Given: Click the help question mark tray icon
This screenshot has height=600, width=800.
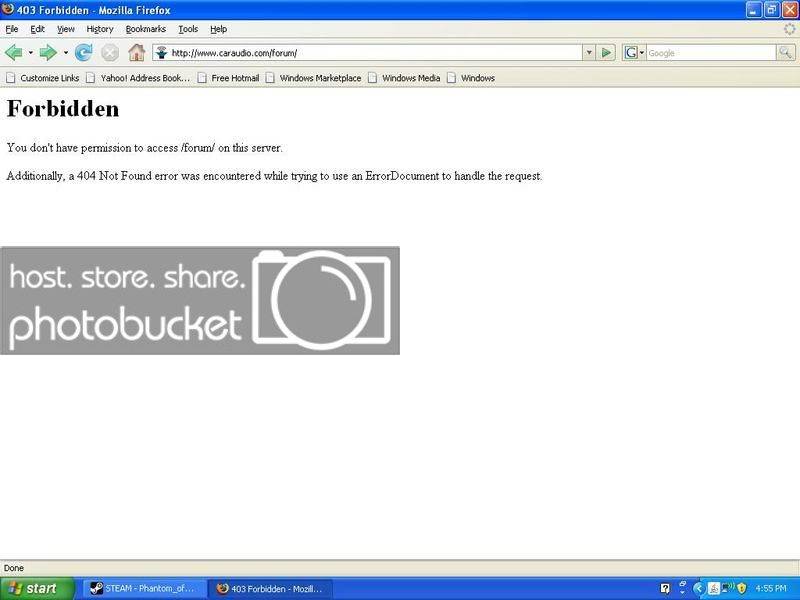Looking at the screenshot, I should [x=665, y=588].
